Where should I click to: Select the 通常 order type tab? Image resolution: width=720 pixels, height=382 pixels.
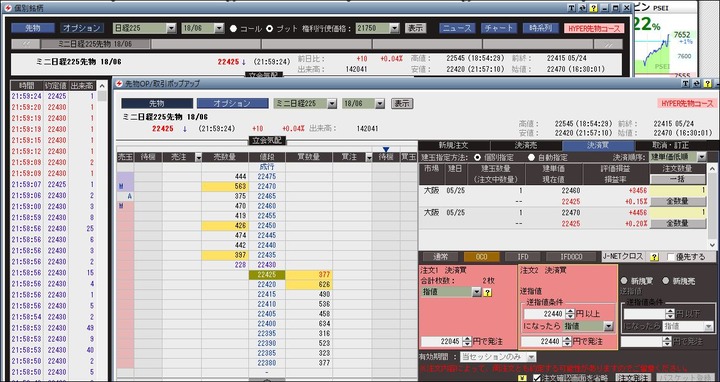tap(441, 257)
